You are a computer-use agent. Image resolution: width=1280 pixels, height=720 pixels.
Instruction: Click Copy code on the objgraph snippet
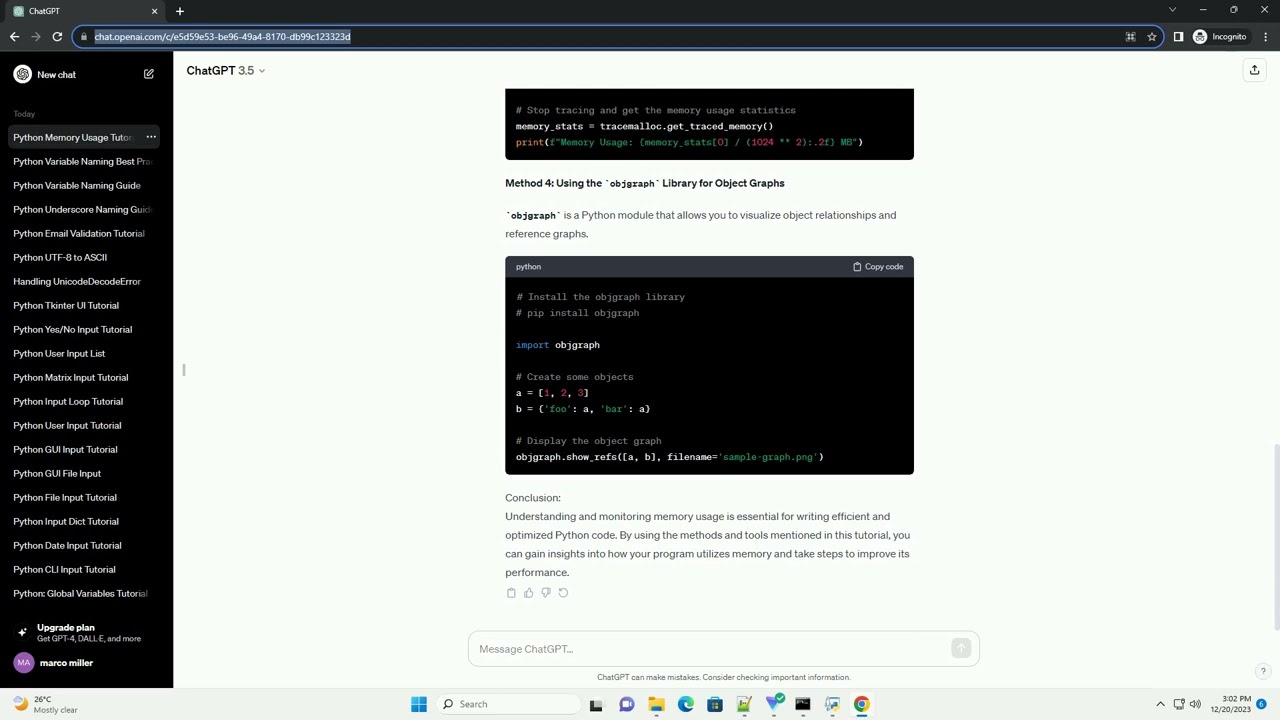pos(878,267)
